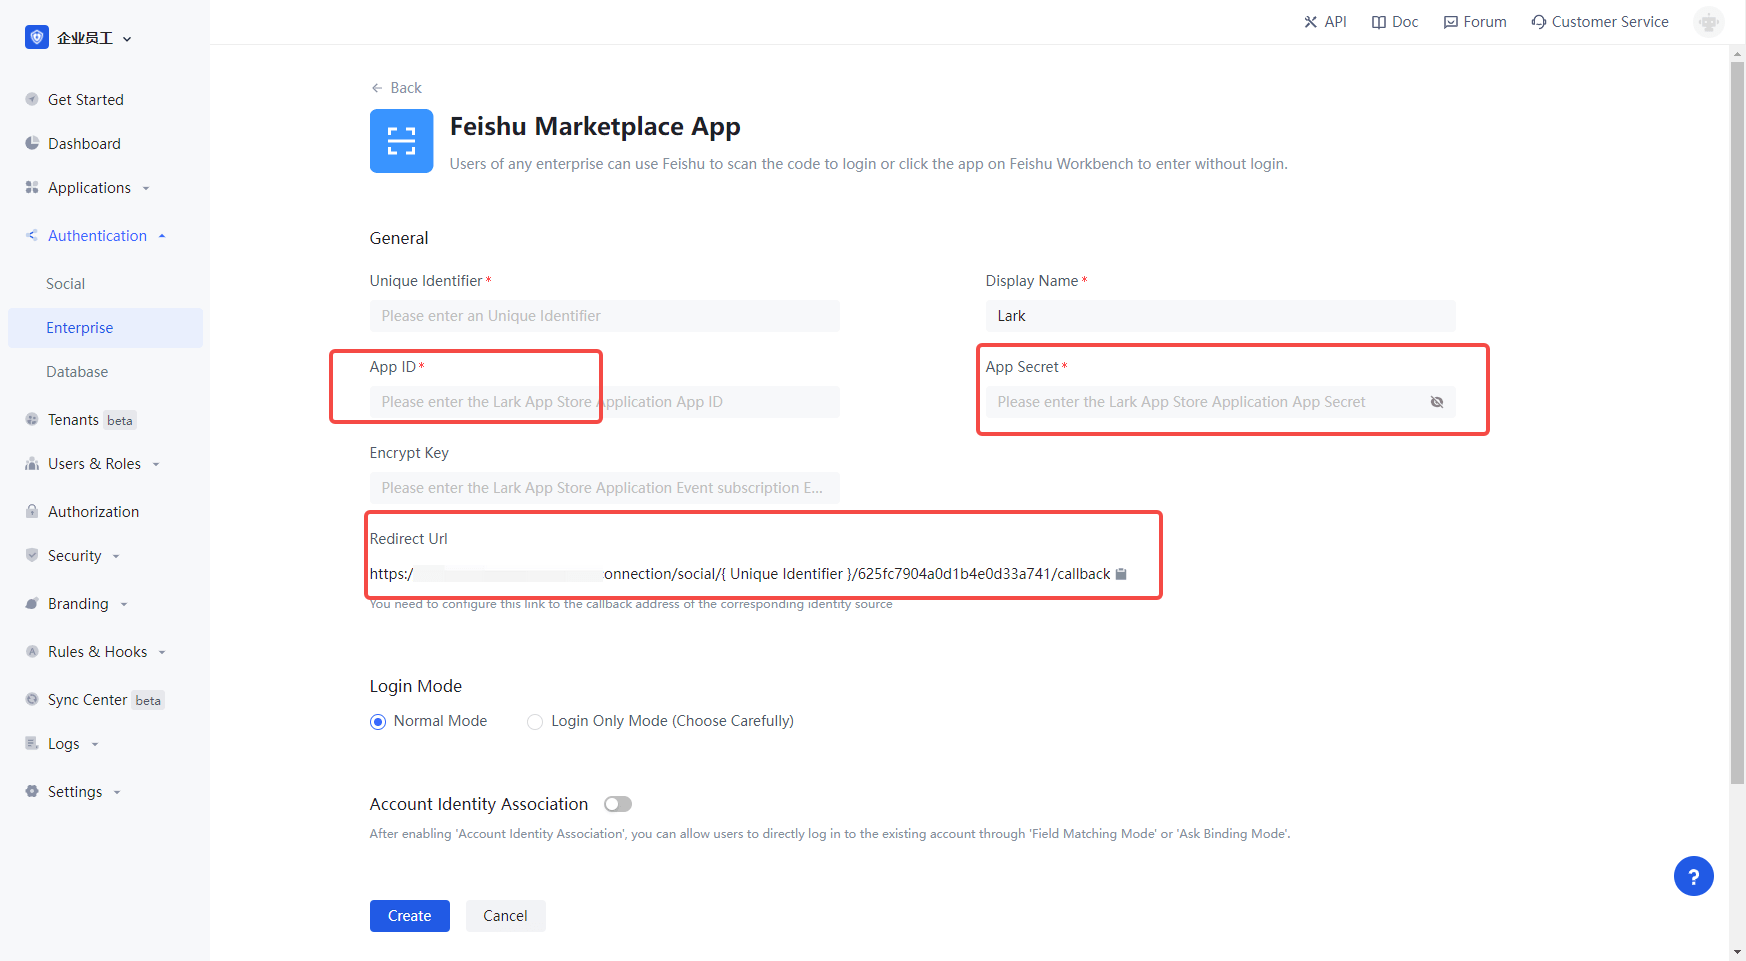Screen dimensions: 1746x961
Task: Open the Forum page from the header
Action: [x=1474, y=22]
